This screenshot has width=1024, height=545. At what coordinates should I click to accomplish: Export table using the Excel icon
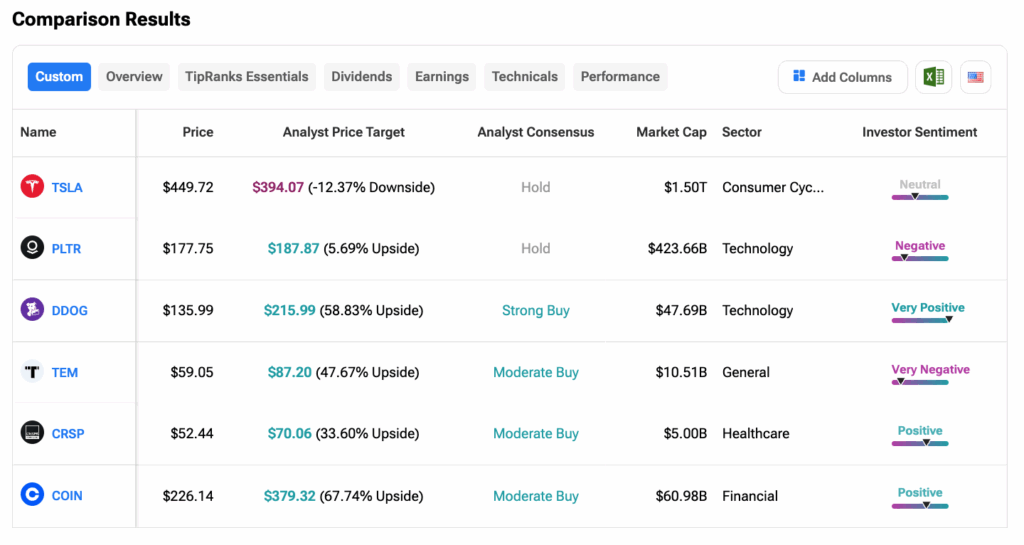pyautogui.click(x=933, y=77)
